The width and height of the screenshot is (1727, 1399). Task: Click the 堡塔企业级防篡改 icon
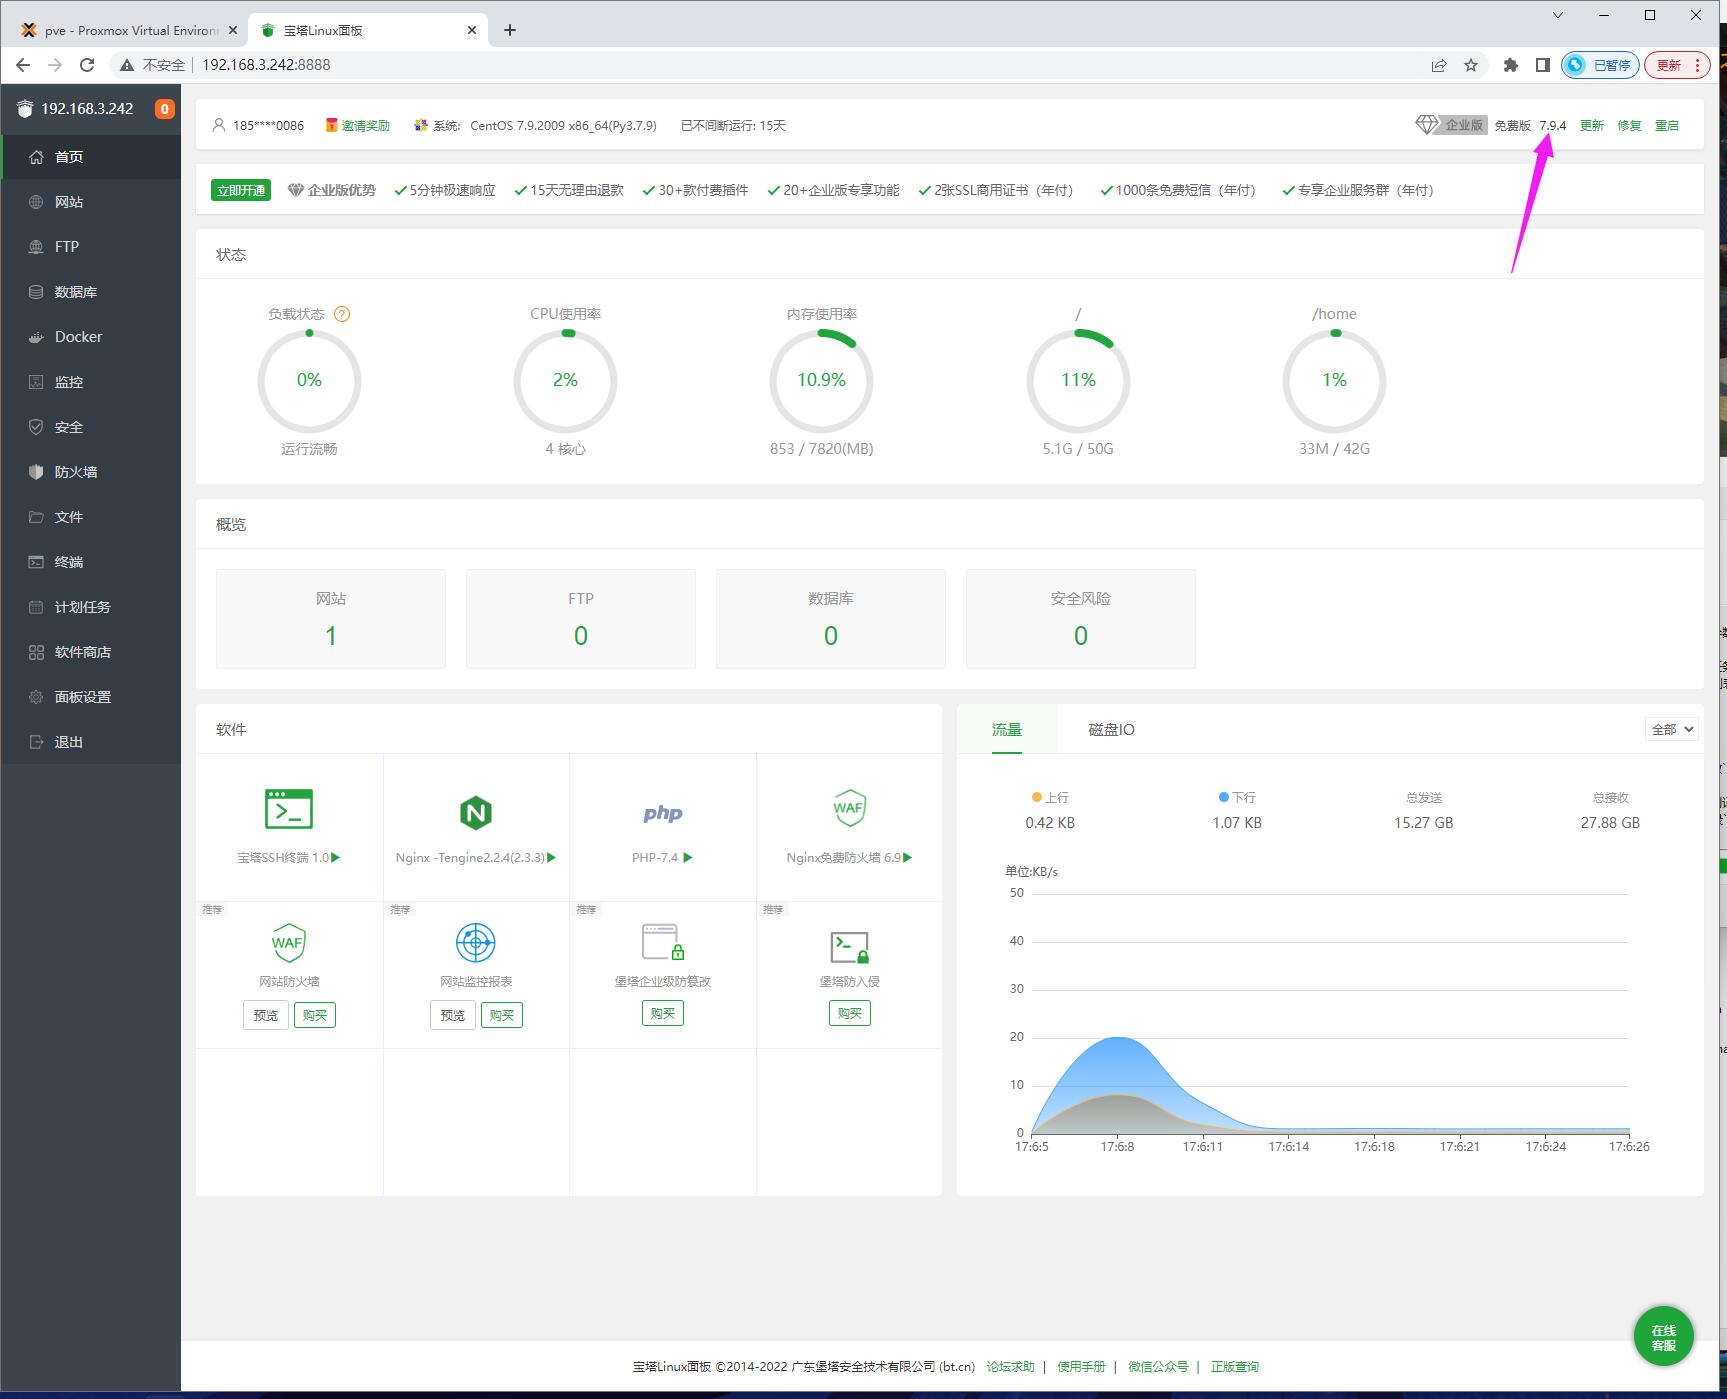click(663, 941)
